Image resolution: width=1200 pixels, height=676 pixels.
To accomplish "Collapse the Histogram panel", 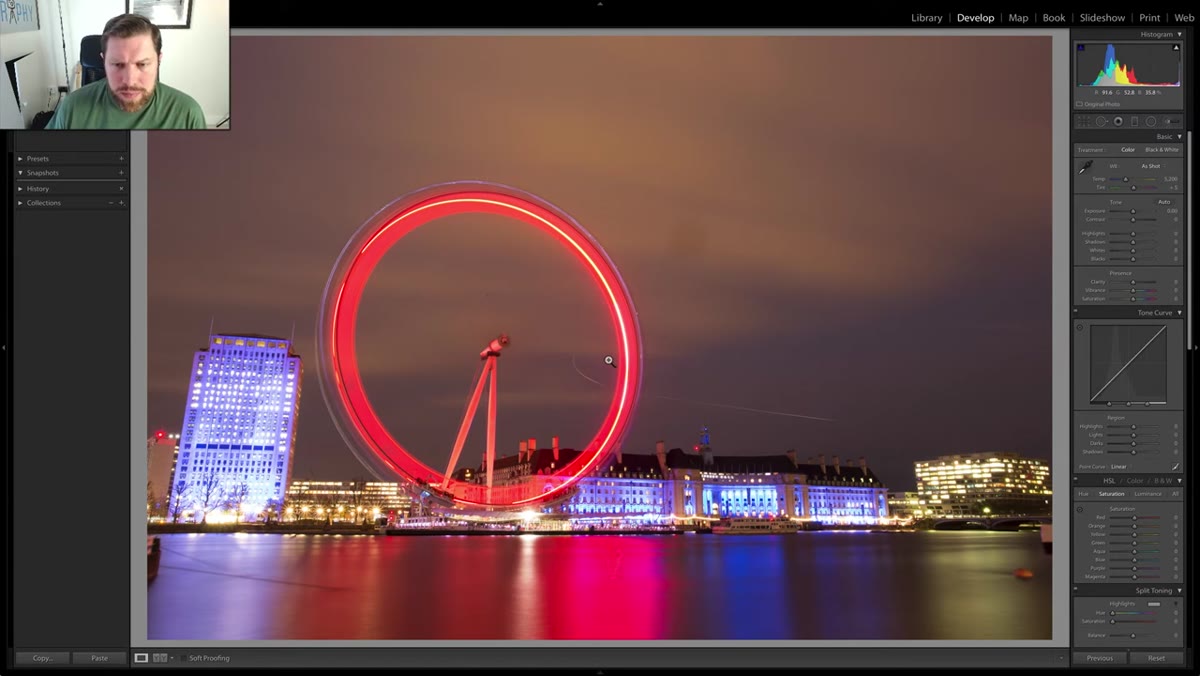I will (x=1179, y=34).
